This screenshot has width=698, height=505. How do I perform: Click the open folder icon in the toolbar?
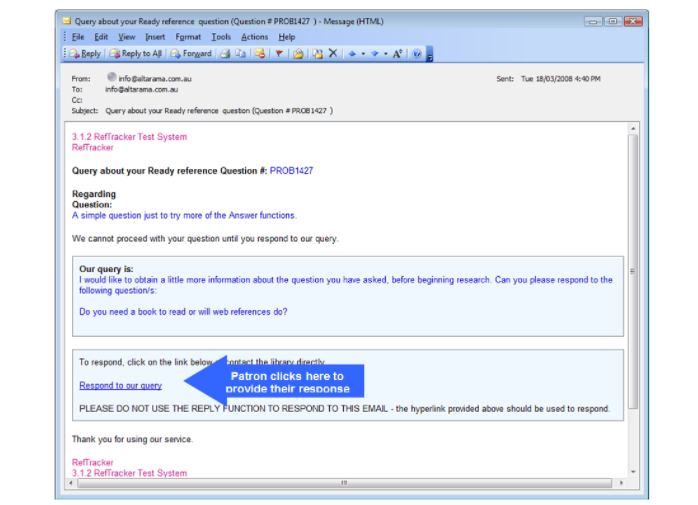[299, 53]
